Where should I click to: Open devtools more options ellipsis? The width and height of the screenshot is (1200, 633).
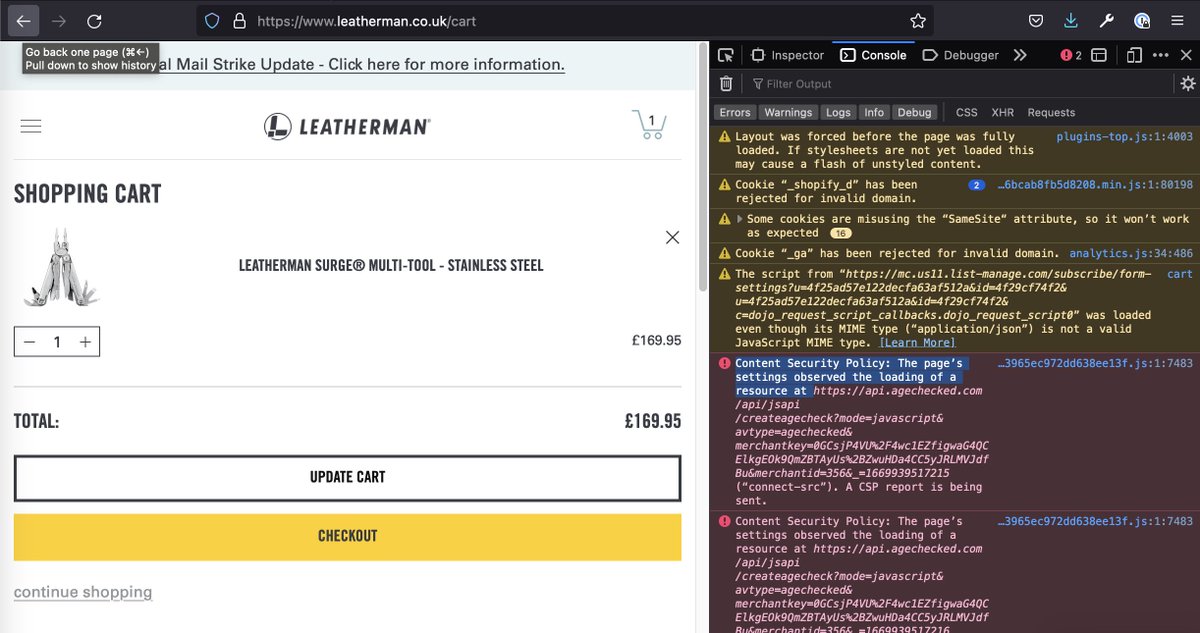(1162, 55)
